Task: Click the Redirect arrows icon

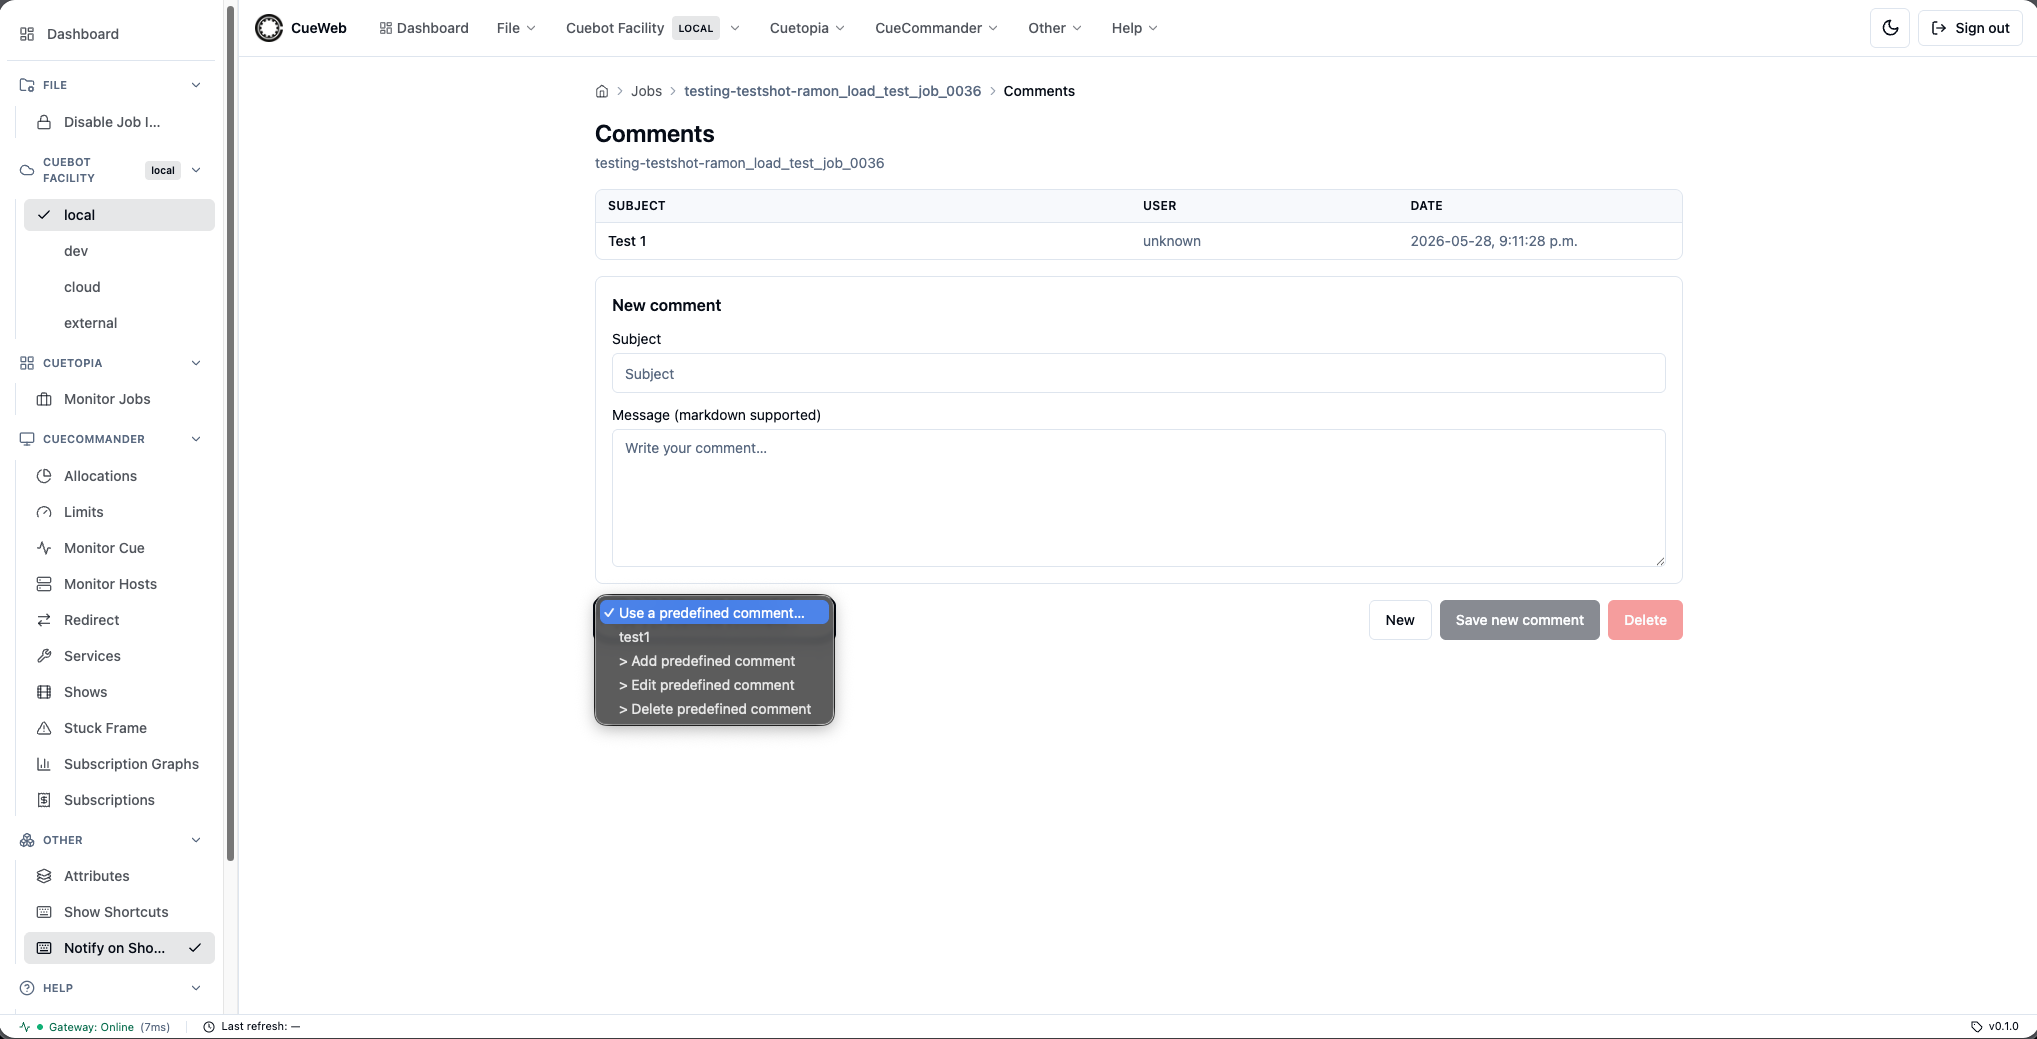Action: [x=44, y=620]
